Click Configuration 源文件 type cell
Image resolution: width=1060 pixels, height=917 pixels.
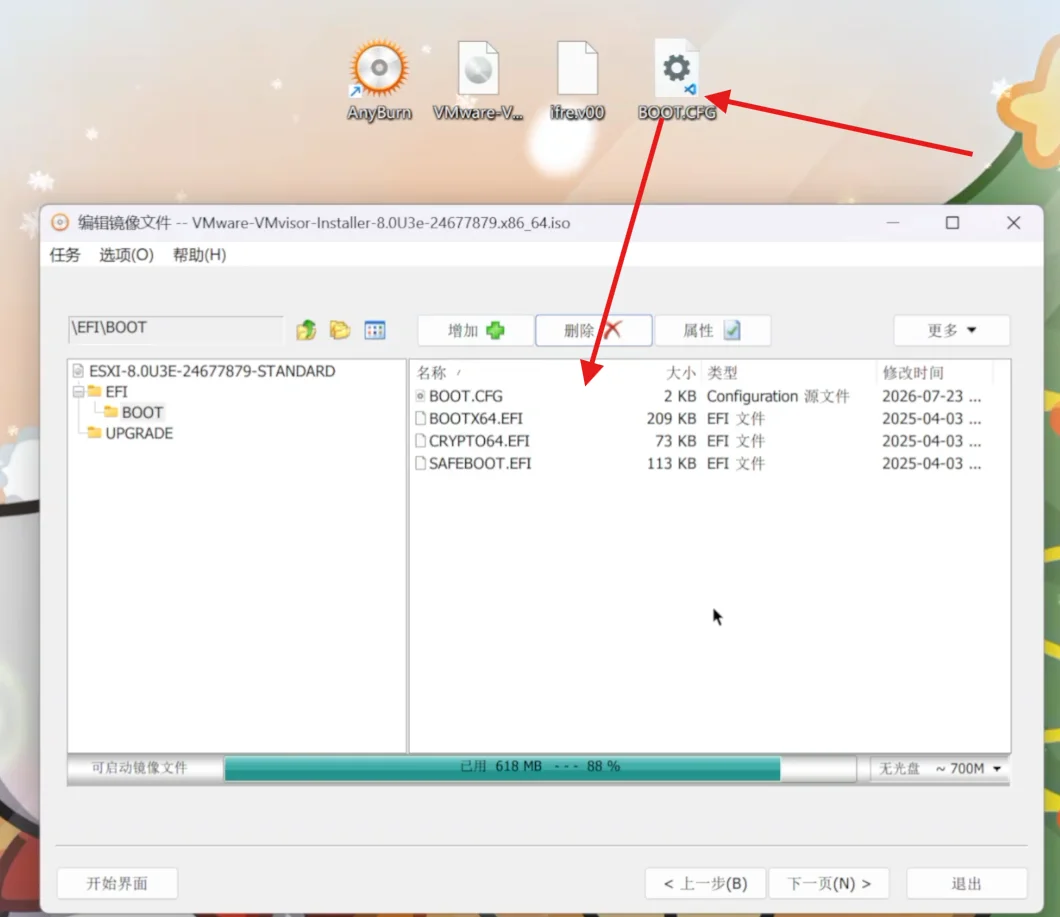tap(778, 396)
